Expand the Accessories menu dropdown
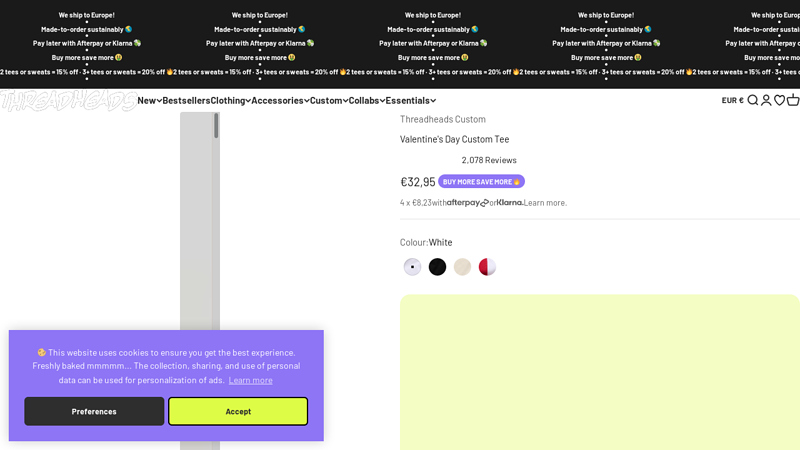 pyautogui.click(x=280, y=100)
